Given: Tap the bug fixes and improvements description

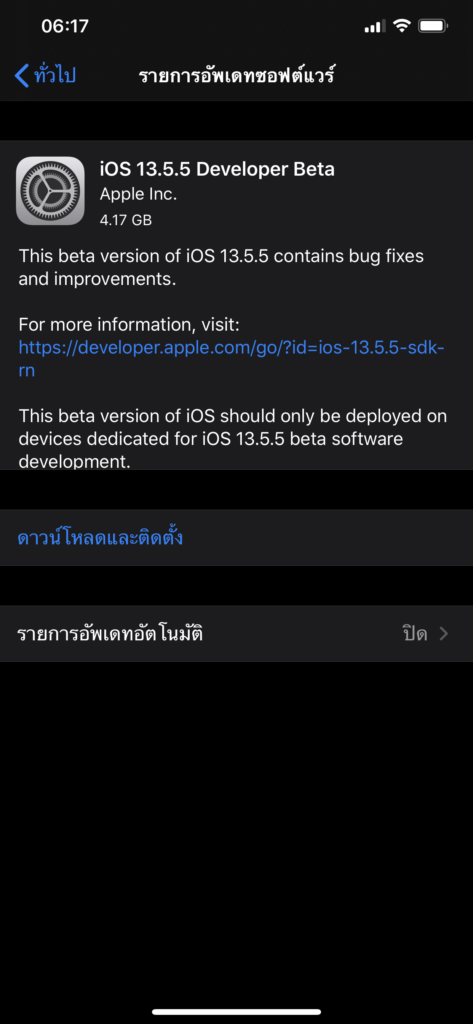Looking at the screenshot, I should tap(221, 266).
